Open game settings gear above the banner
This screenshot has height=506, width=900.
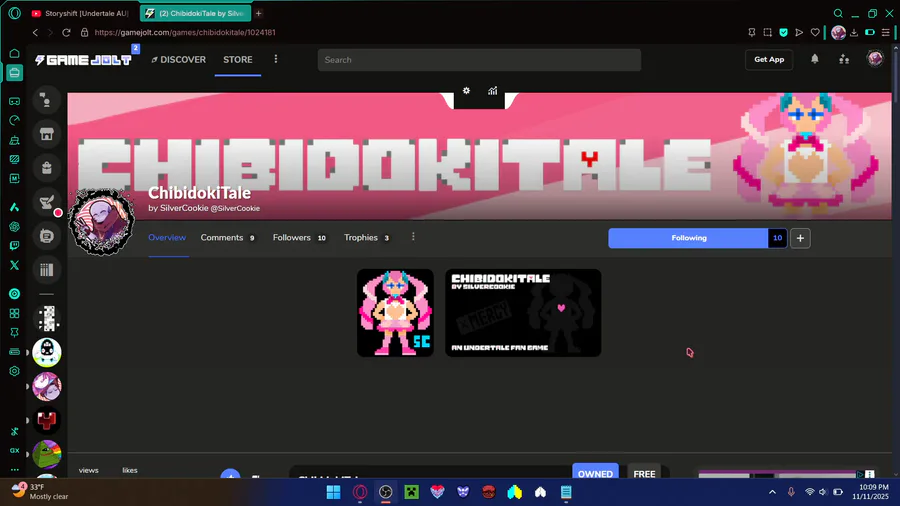(466, 91)
